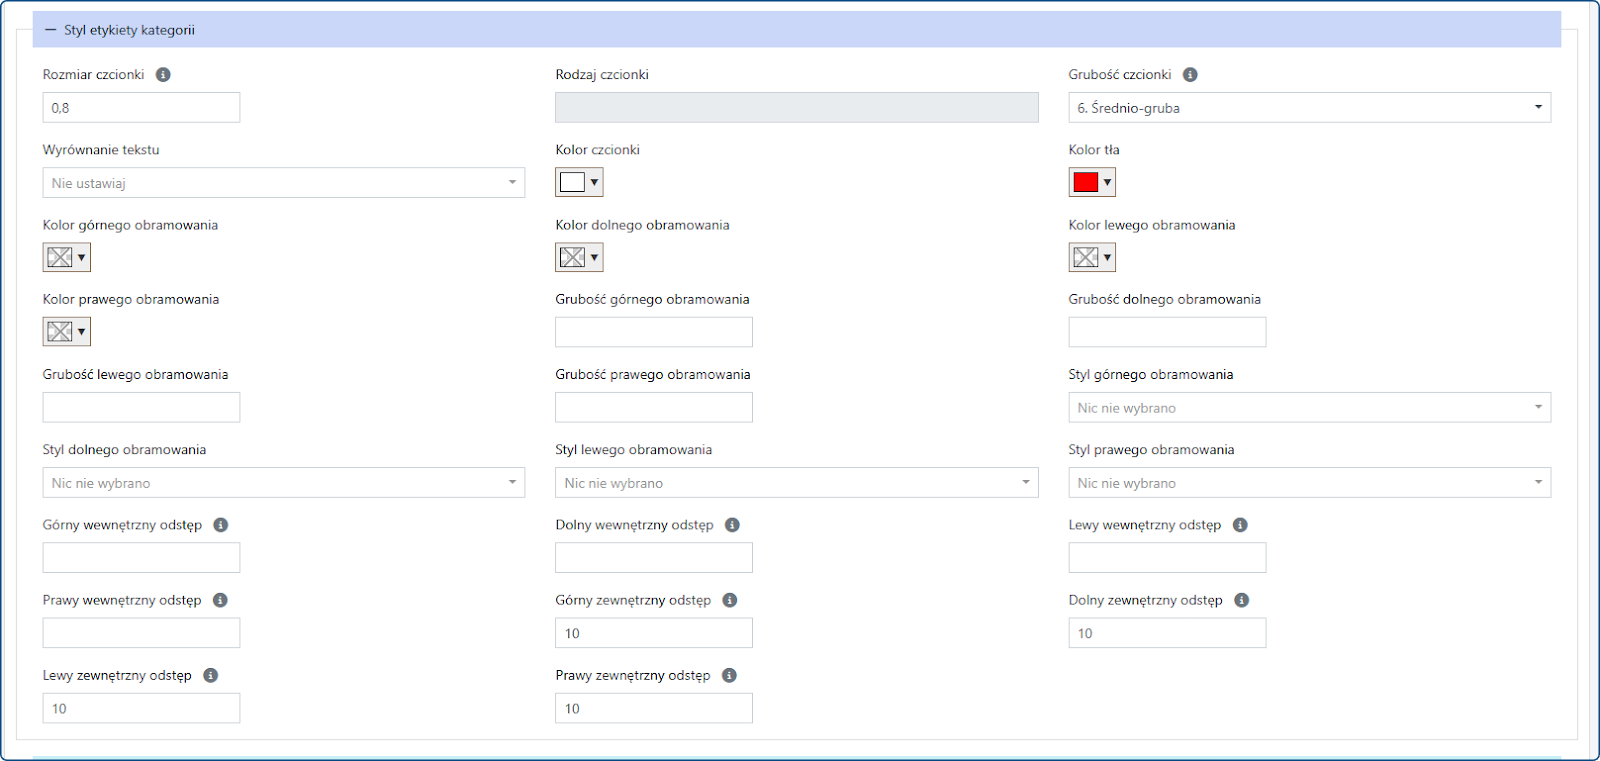Click info icon for Lewy zewnętrzny odstęp
Viewport: 1600px width, 761px height.
click(x=210, y=675)
